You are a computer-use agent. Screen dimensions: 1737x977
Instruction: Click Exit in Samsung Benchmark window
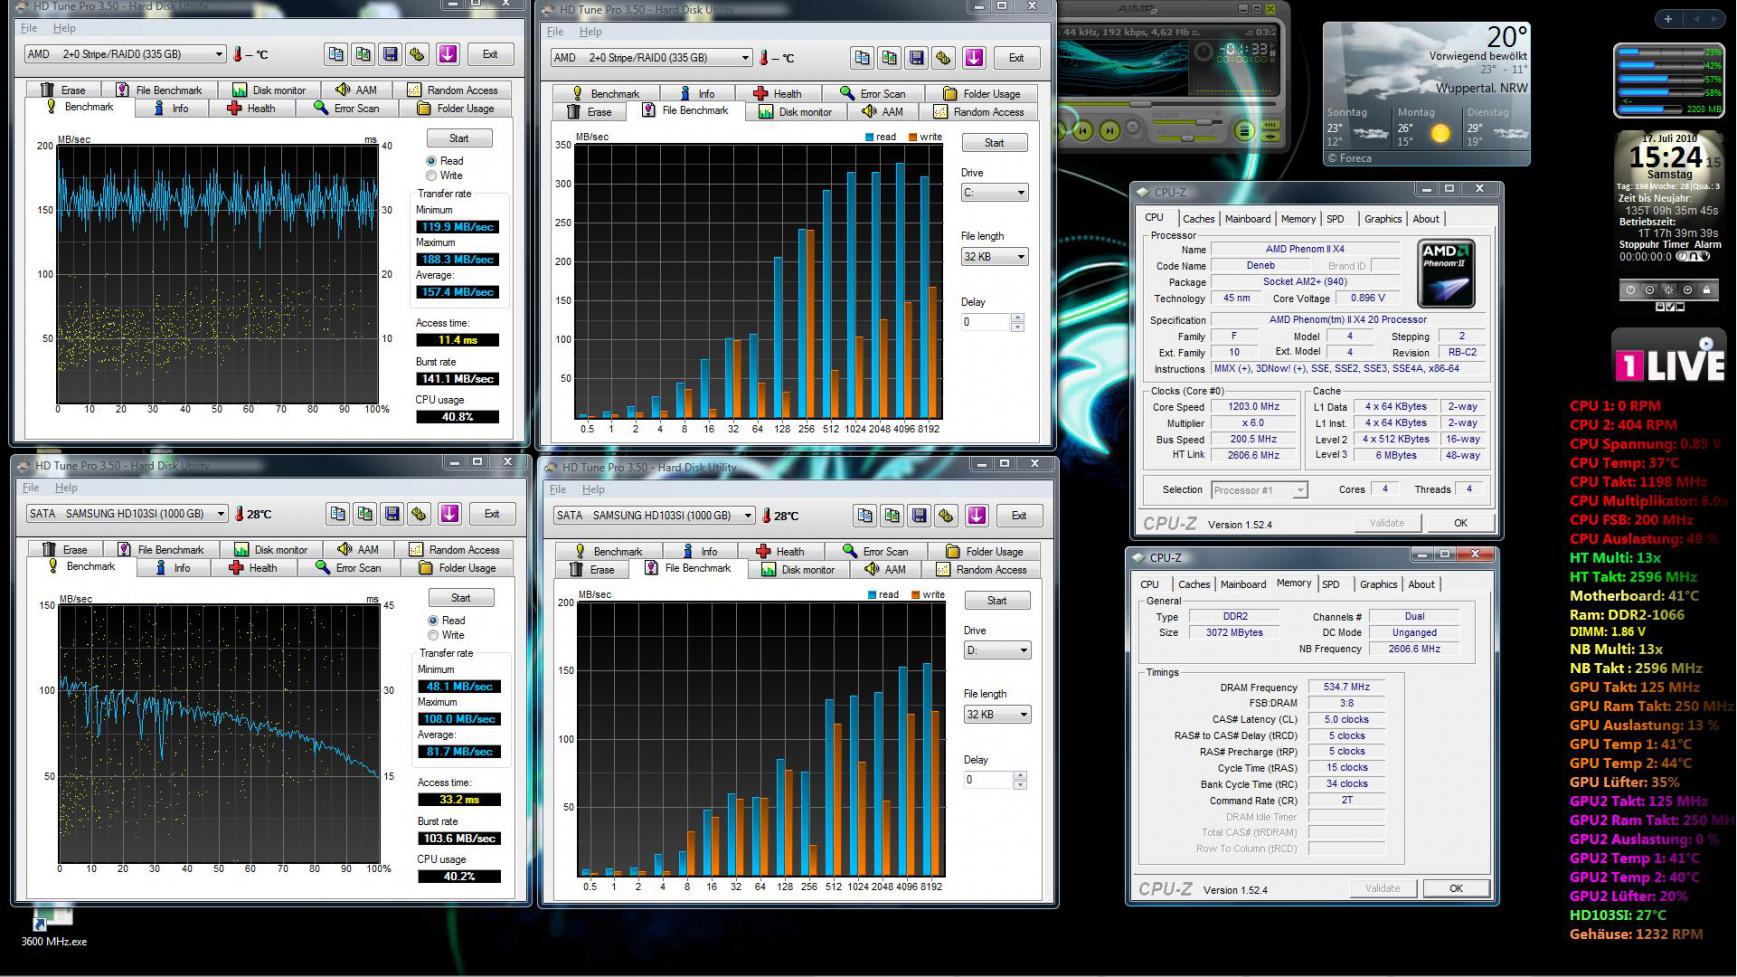pos(492,514)
